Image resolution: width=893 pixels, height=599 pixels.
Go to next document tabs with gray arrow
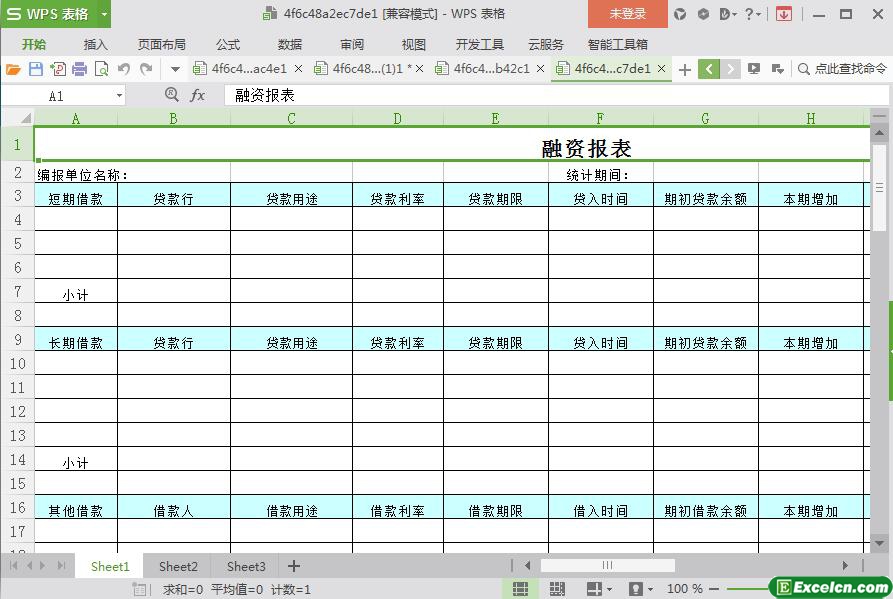pyautogui.click(x=731, y=69)
